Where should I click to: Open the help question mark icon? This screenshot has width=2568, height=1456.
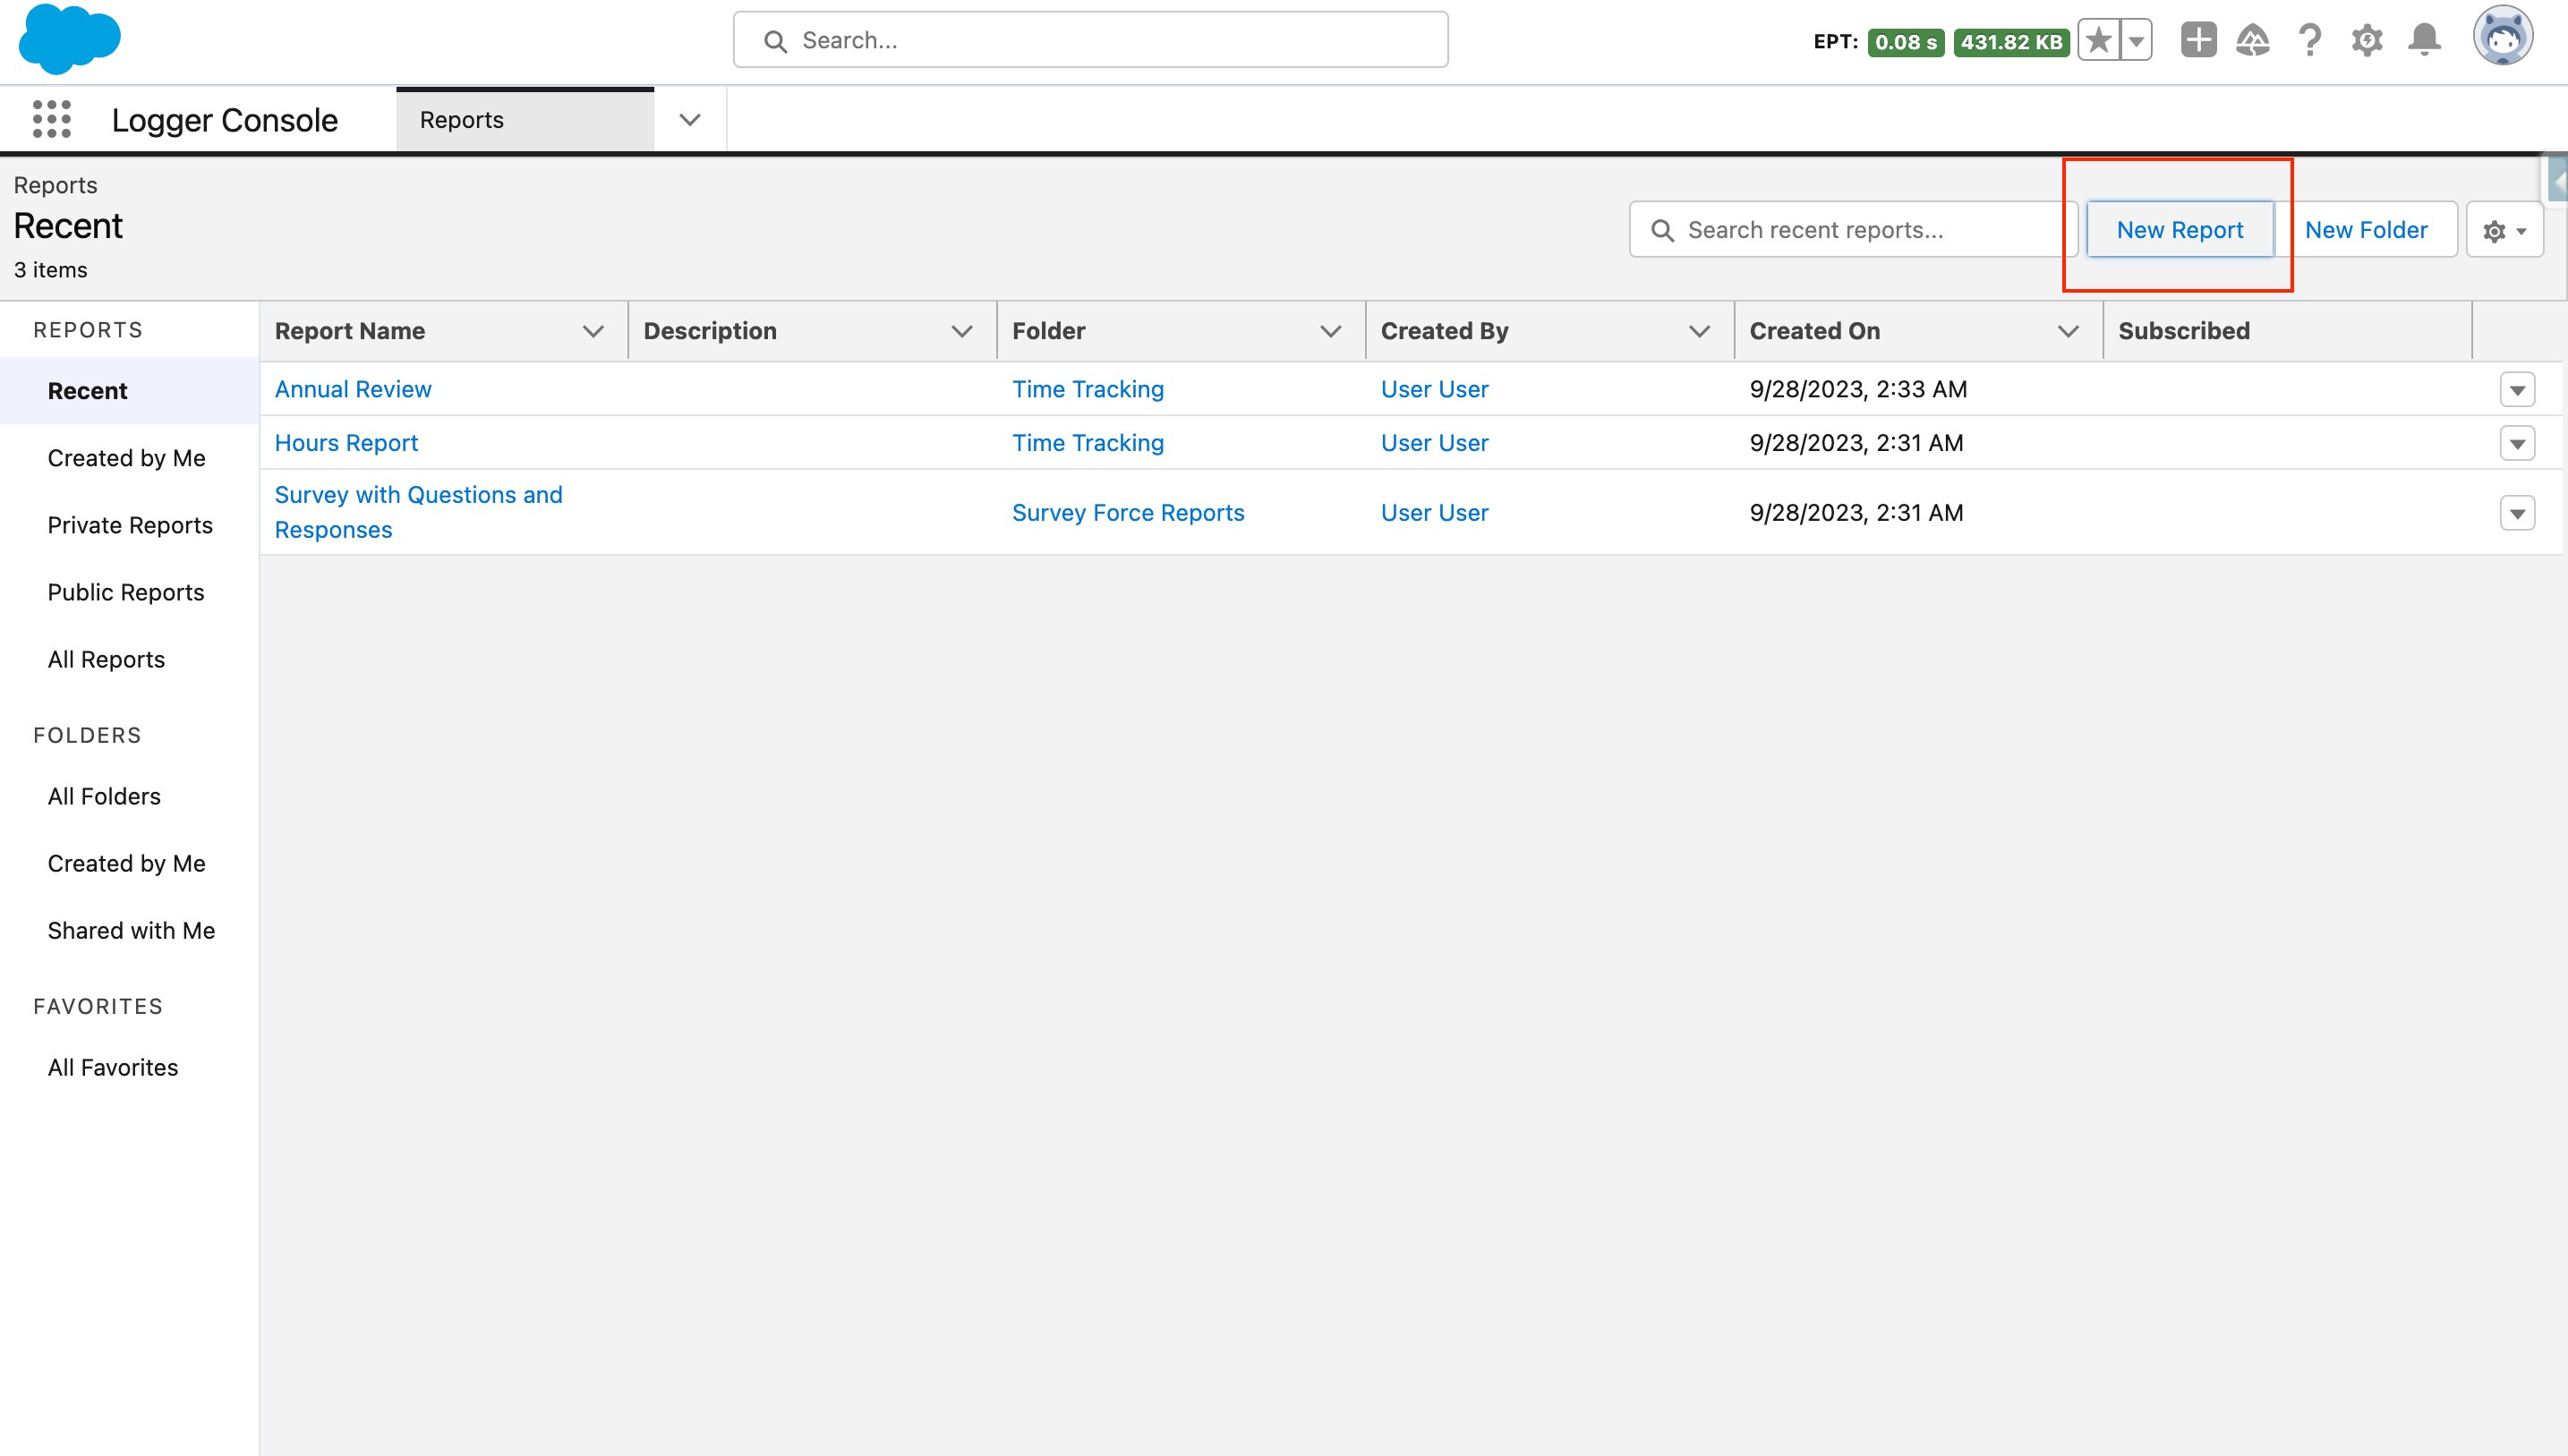2310,40
